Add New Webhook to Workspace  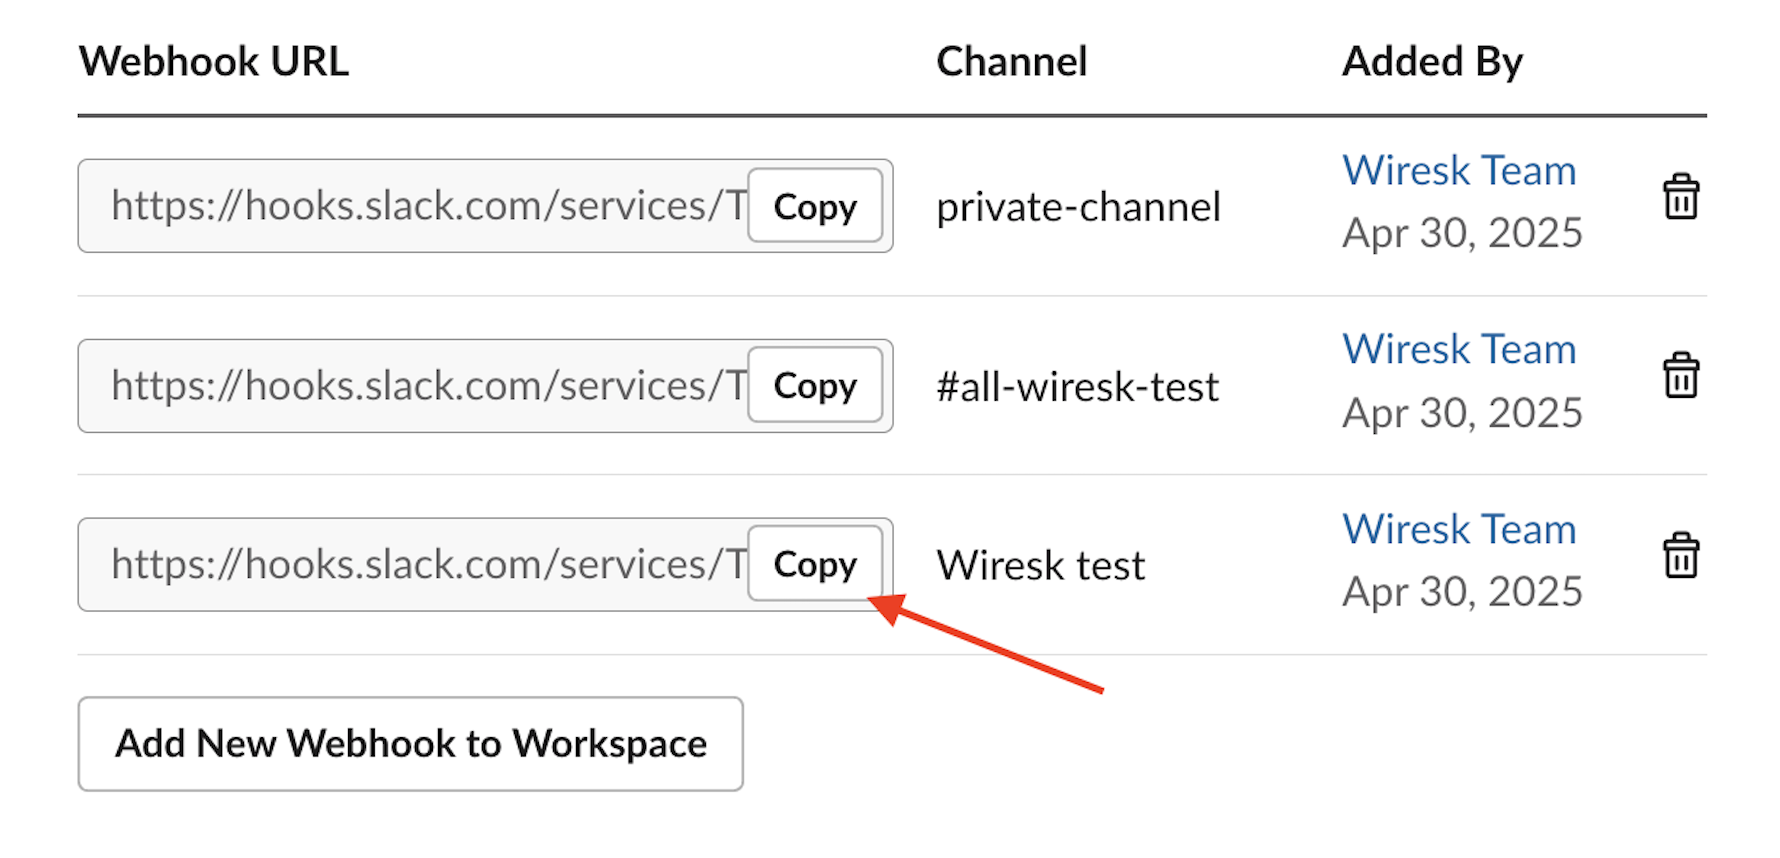(411, 744)
